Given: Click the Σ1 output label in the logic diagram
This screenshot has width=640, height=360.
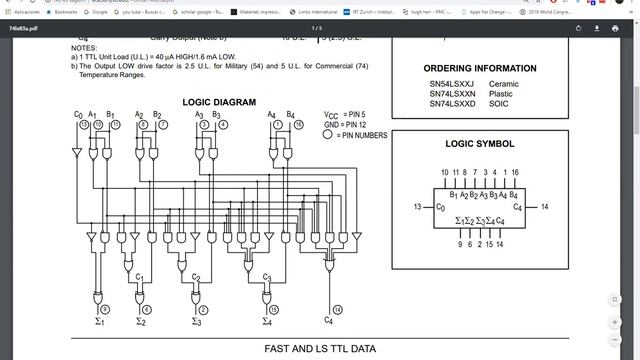Looking at the screenshot, I should coord(100,322).
